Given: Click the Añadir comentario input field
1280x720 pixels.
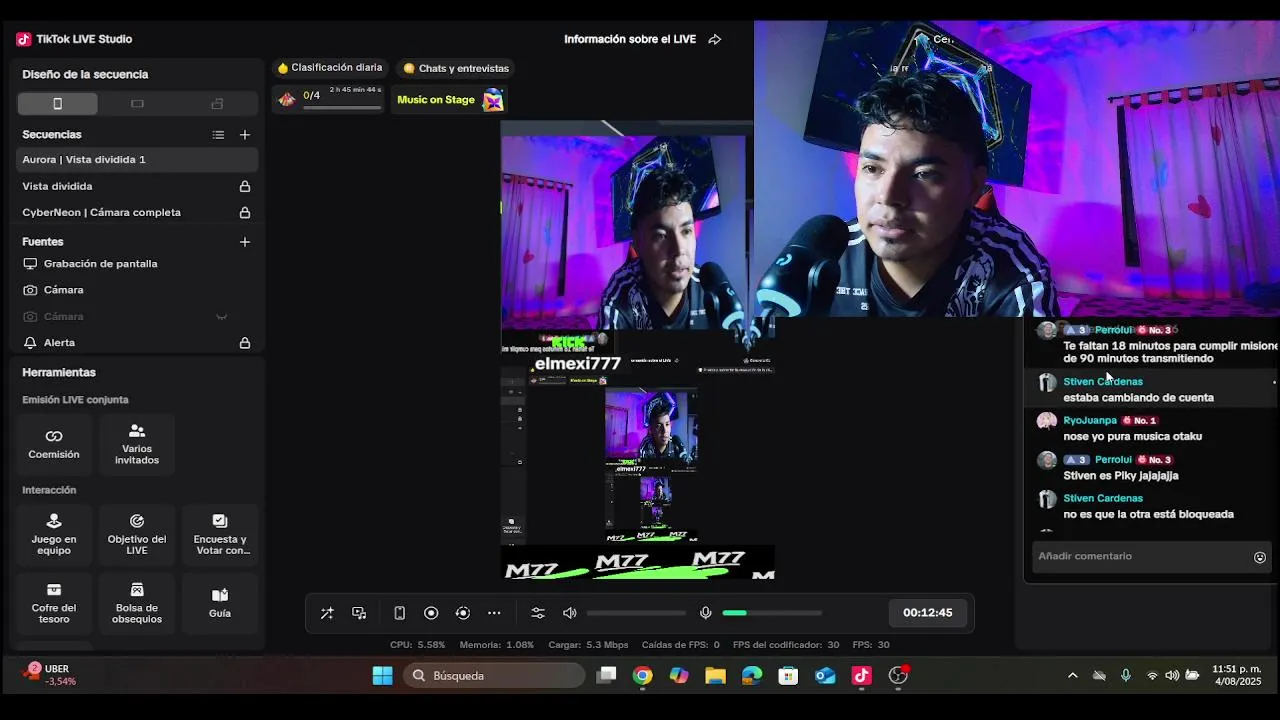Looking at the screenshot, I should point(1140,556).
